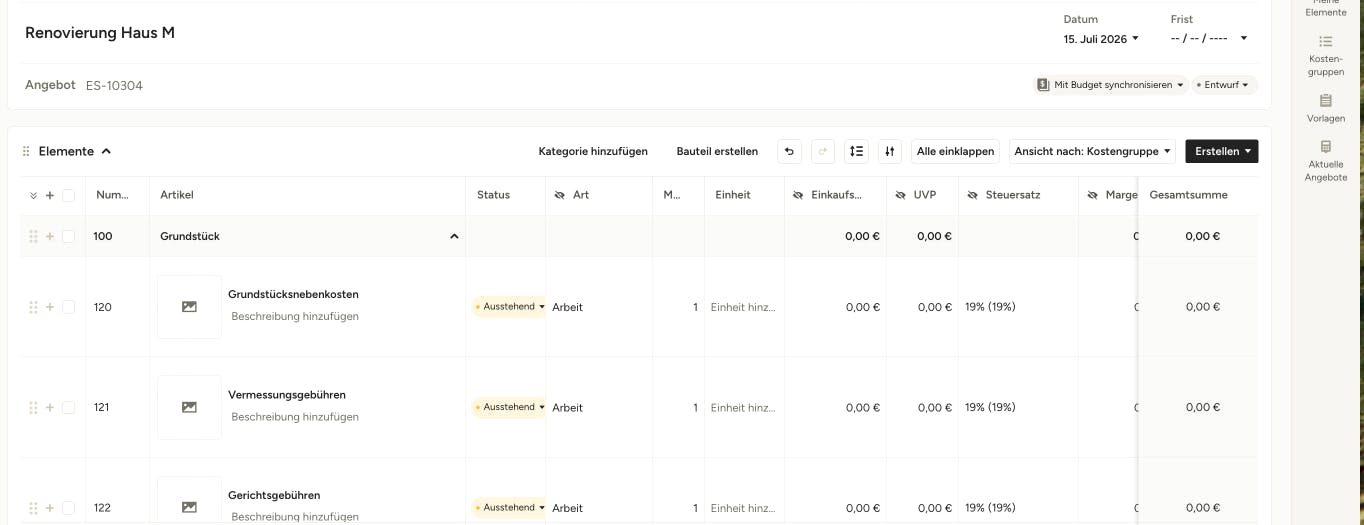Click Einheit hinzufügen field in row 121
The image size is (1364, 525).
(743, 407)
